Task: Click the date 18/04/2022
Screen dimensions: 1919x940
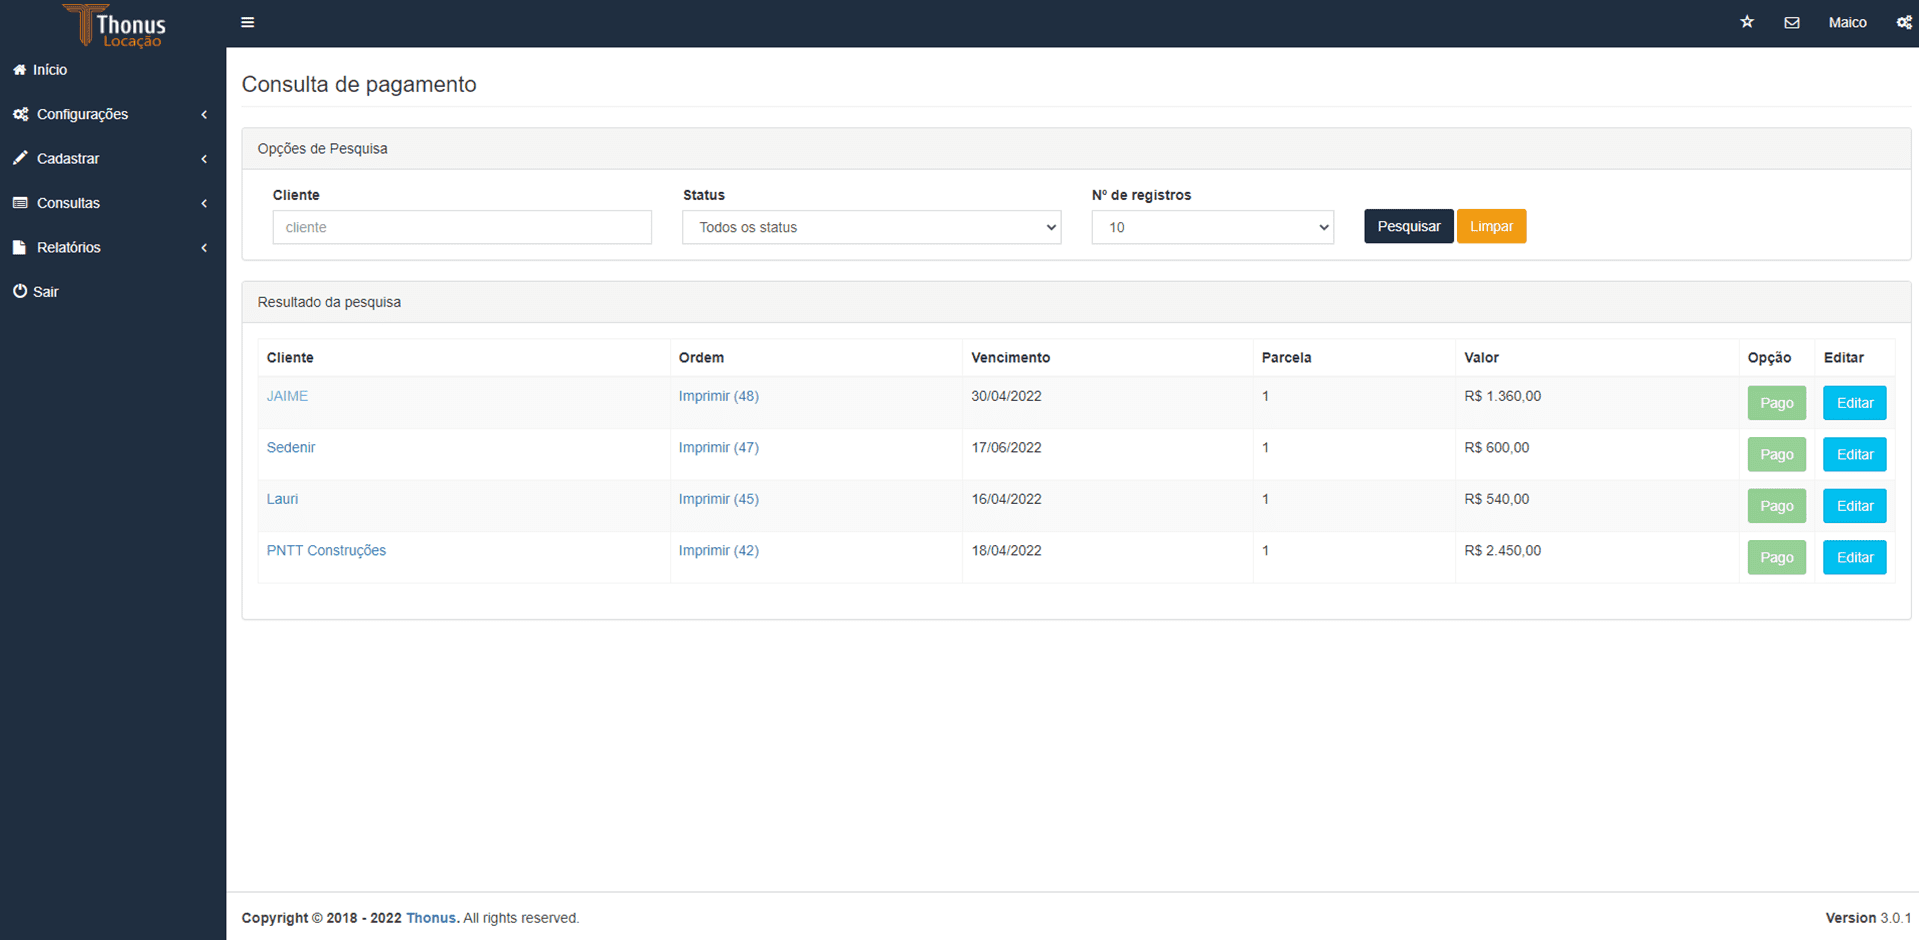Action: (x=1006, y=550)
